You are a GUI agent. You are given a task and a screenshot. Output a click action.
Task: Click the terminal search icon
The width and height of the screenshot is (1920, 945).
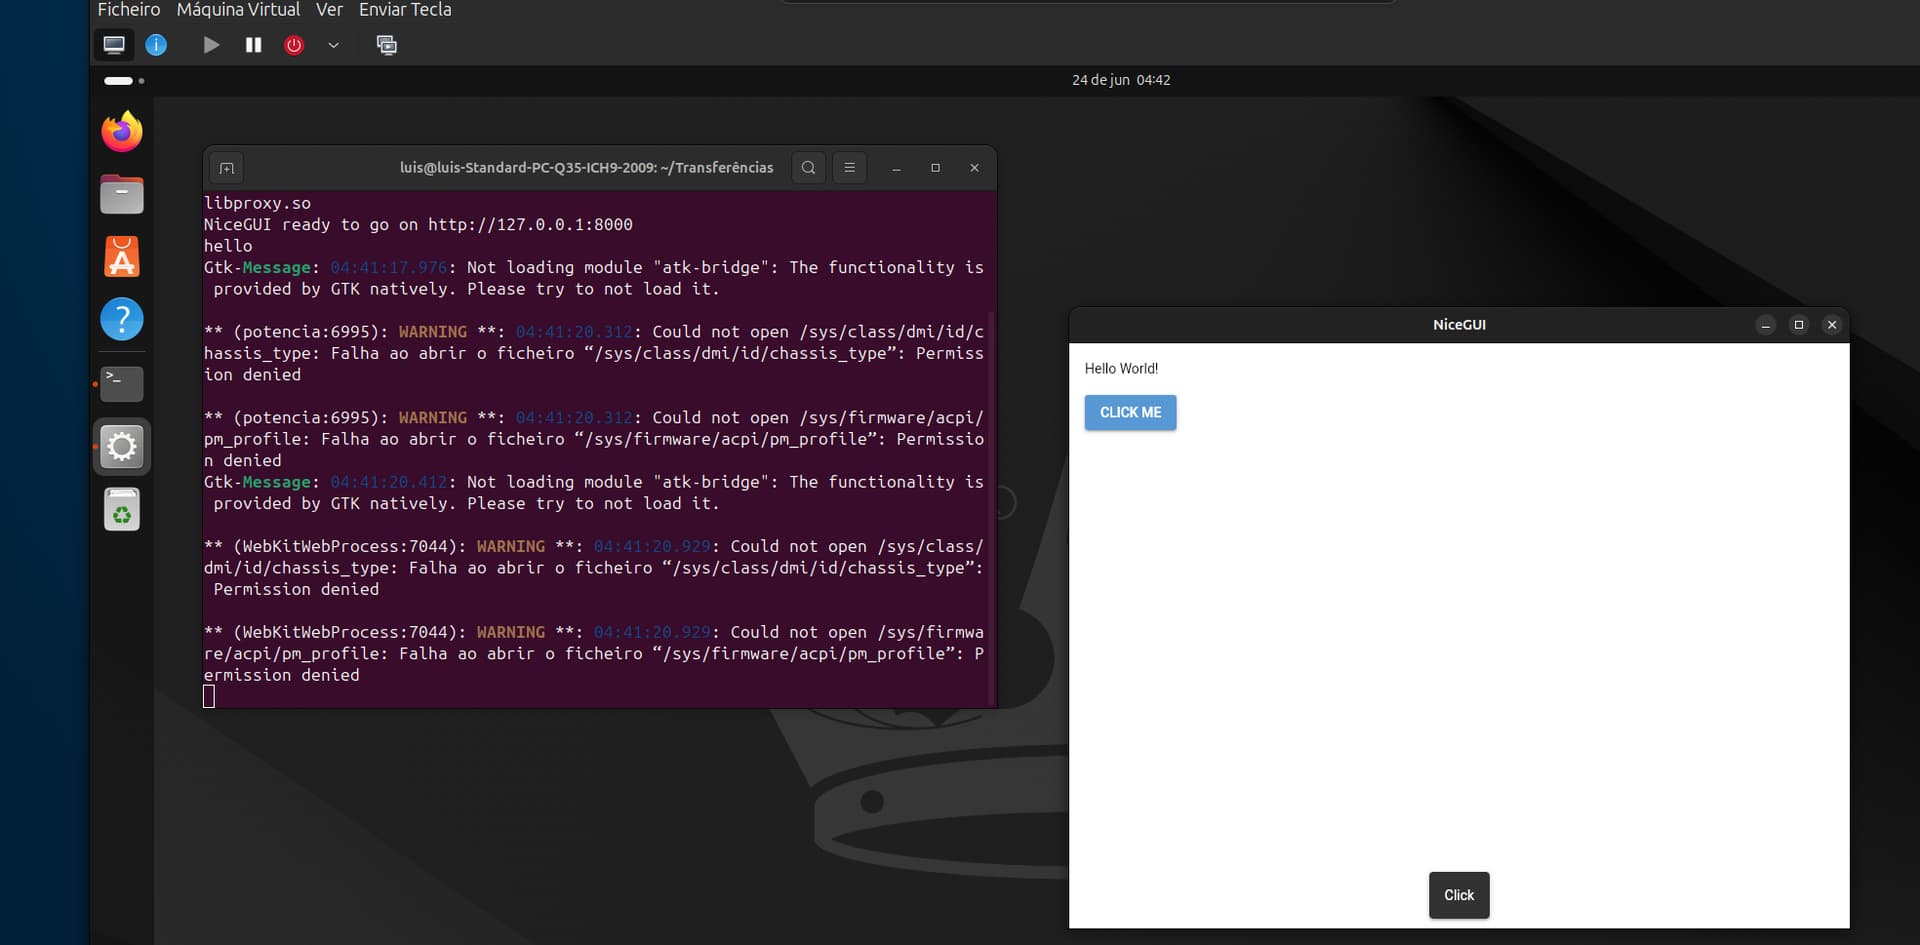click(x=808, y=168)
